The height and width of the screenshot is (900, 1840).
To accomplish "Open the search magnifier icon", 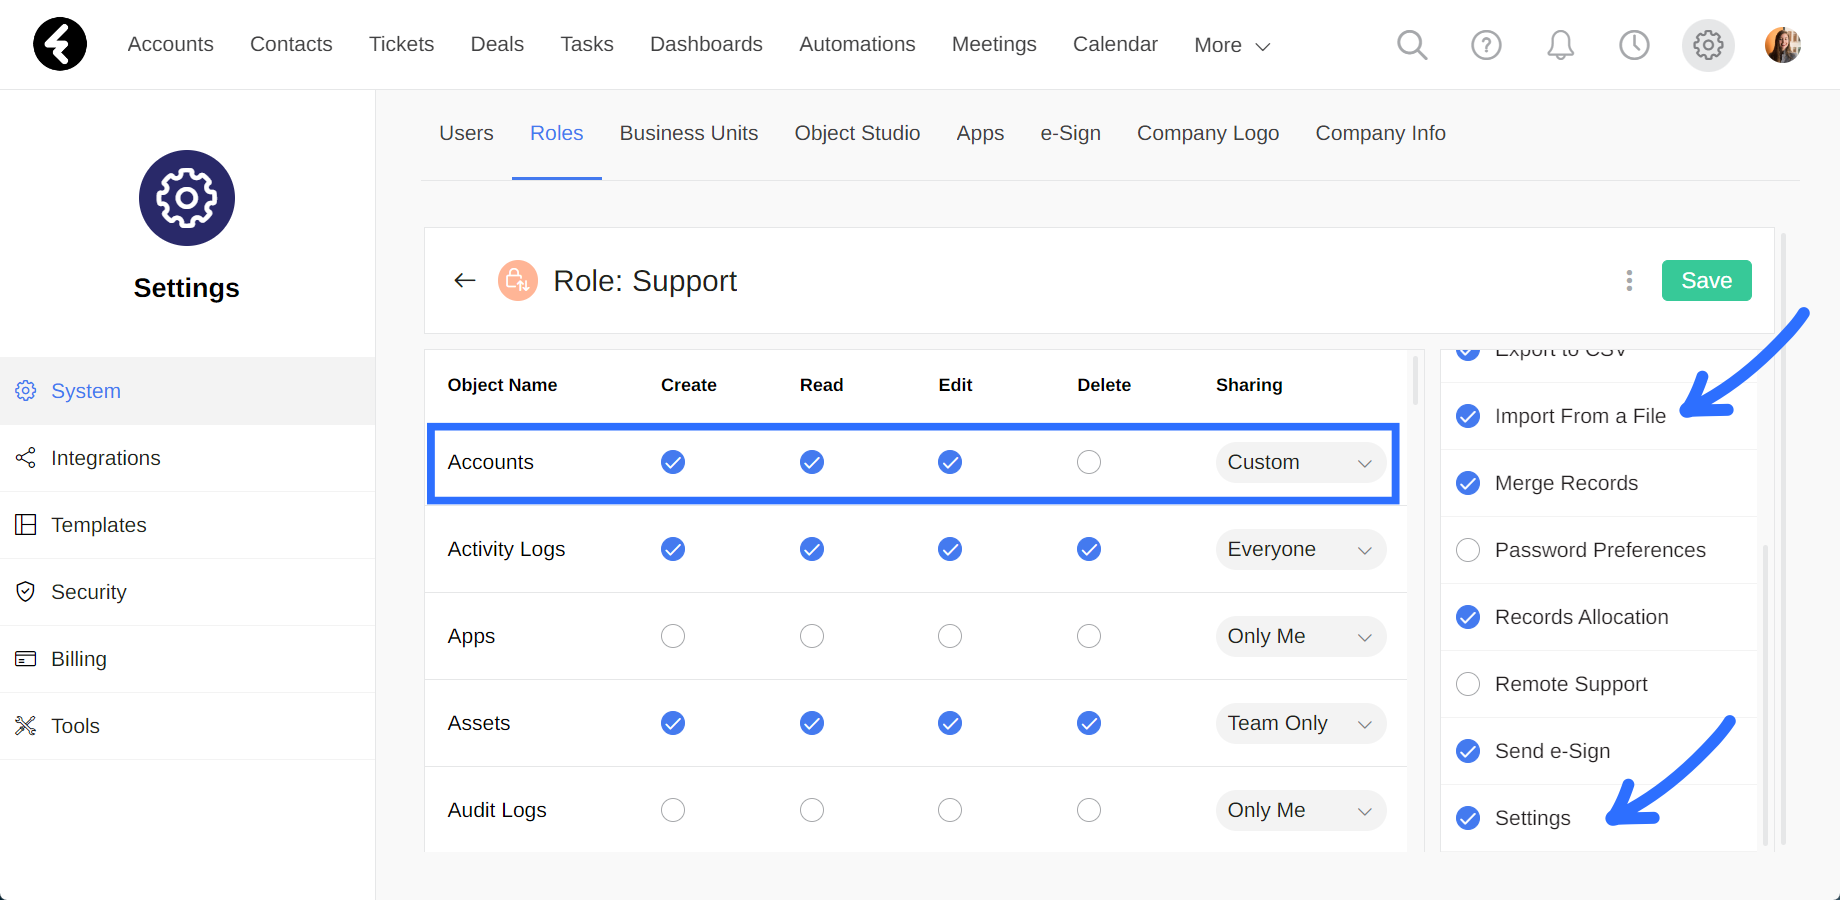I will click(1412, 44).
